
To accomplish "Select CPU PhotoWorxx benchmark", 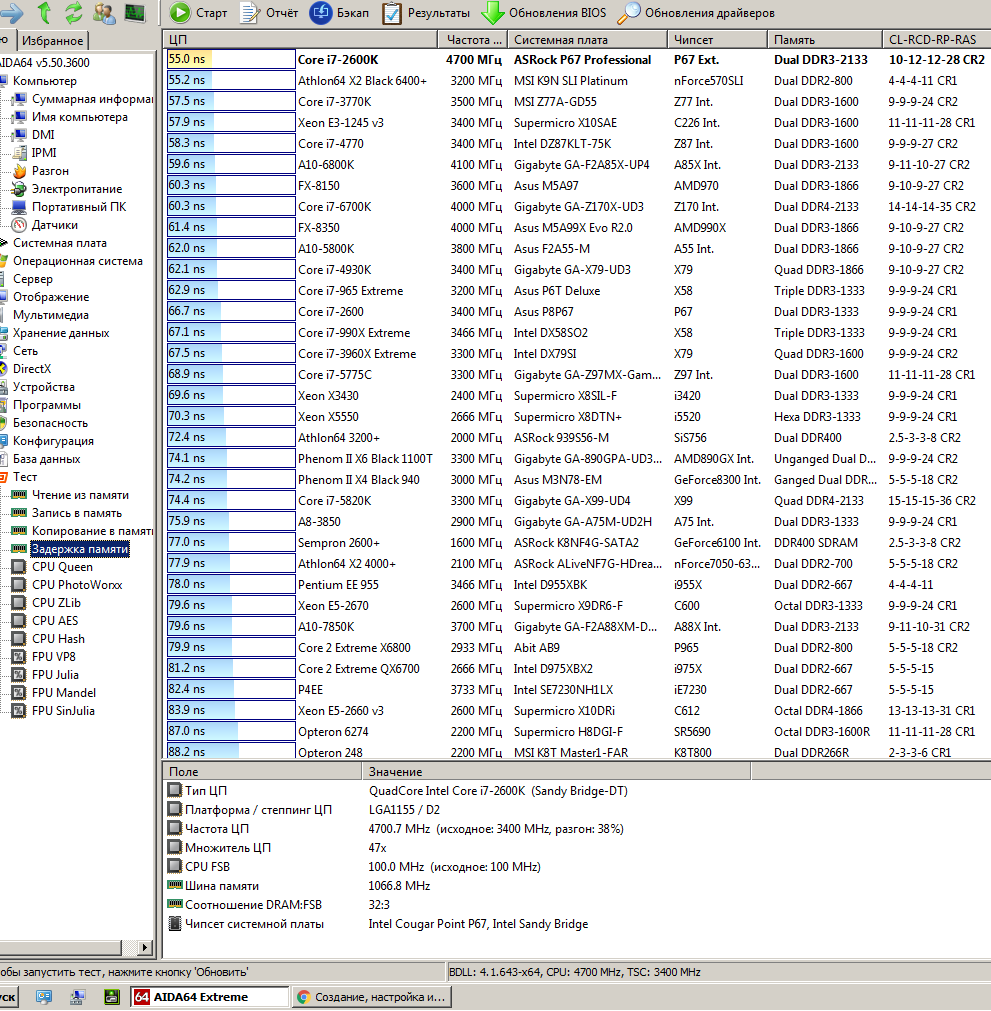I will pyautogui.click(x=68, y=585).
